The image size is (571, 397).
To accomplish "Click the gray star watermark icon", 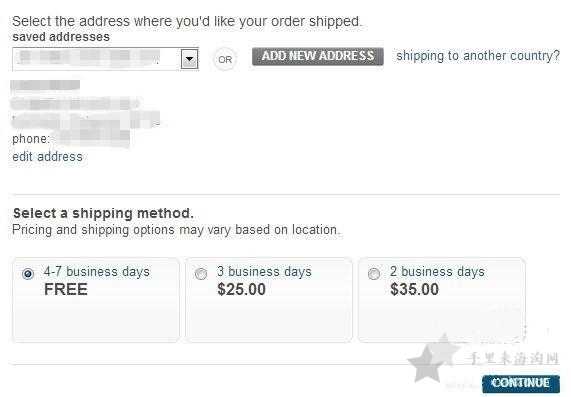I will 432,359.
